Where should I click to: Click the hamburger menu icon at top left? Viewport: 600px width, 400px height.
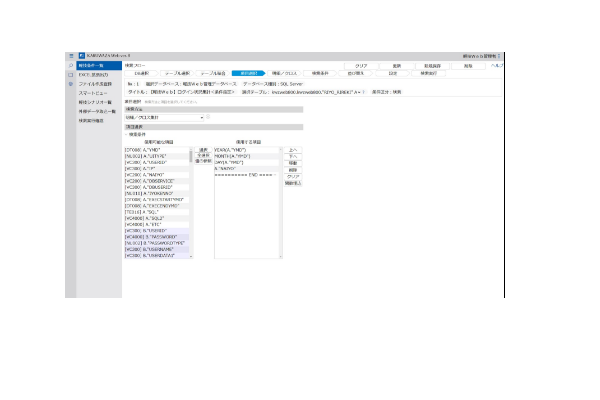(70, 56)
